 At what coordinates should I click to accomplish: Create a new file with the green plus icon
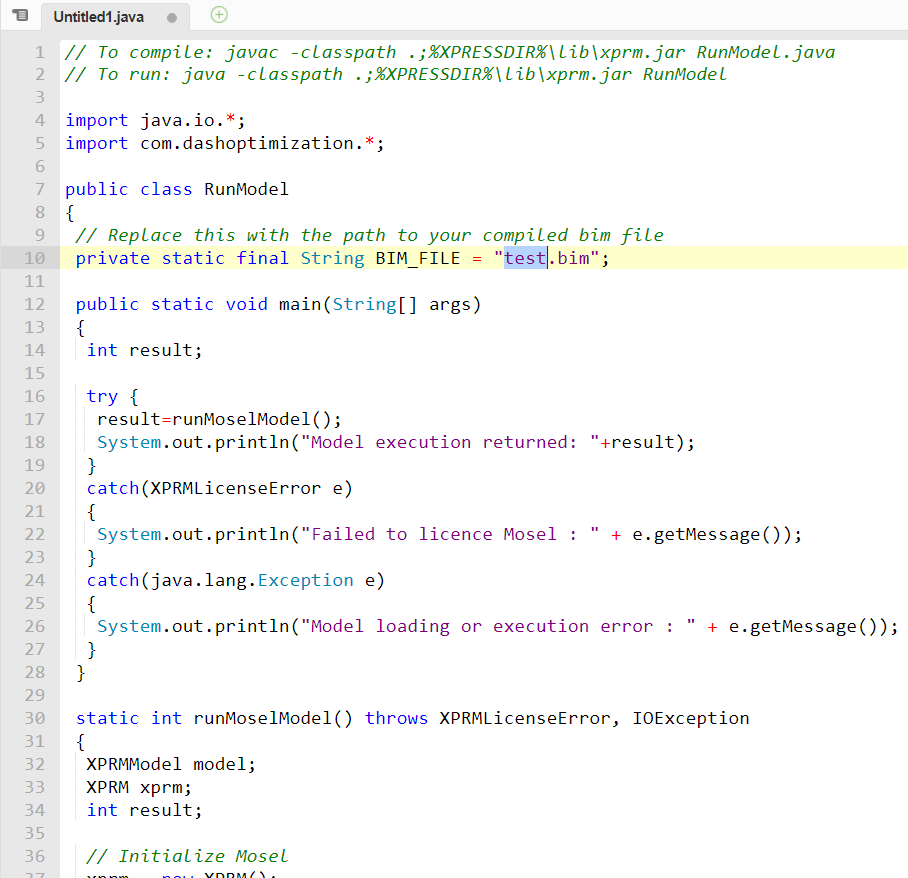pyautogui.click(x=219, y=16)
